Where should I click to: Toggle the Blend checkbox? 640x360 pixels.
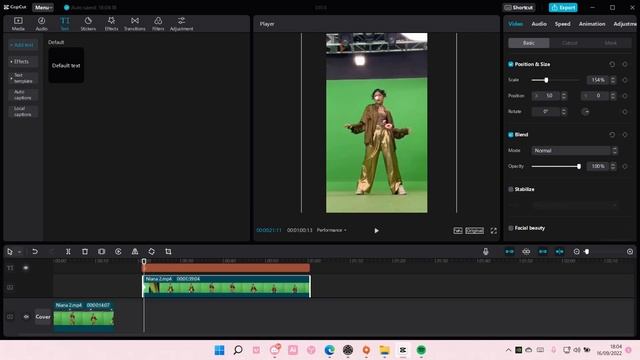tap(511, 134)
